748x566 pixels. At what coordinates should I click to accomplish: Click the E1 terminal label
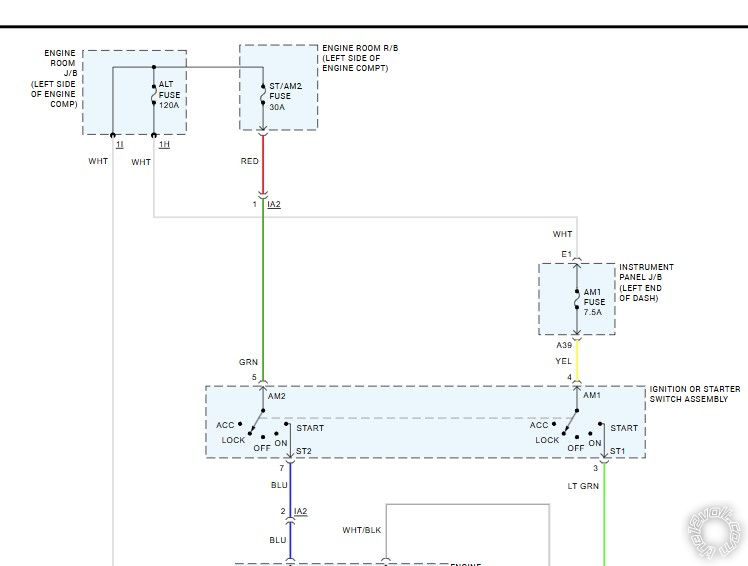click(566, 254)
